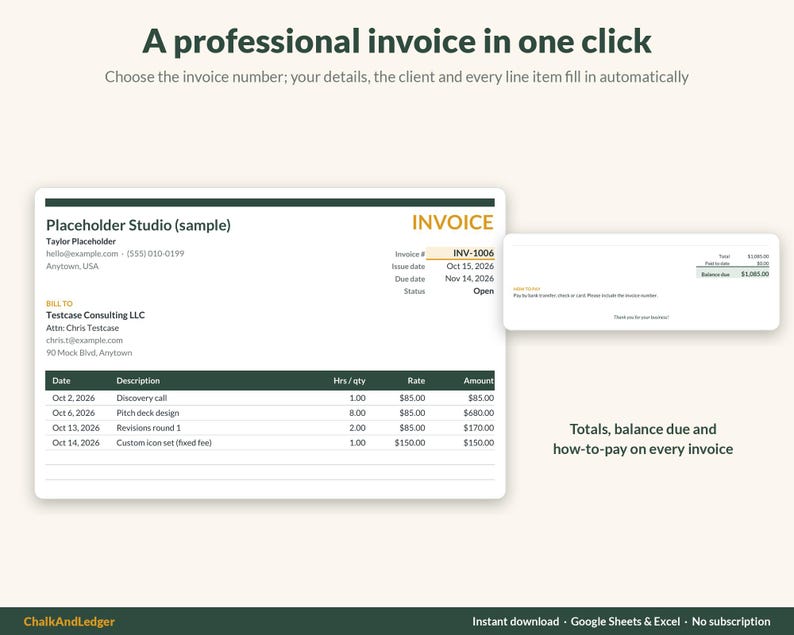This screenshot has width=794, height=635.
Task: Click the "90 Mock Blvd, Anytown" address
Action: (x=89, y=353)
